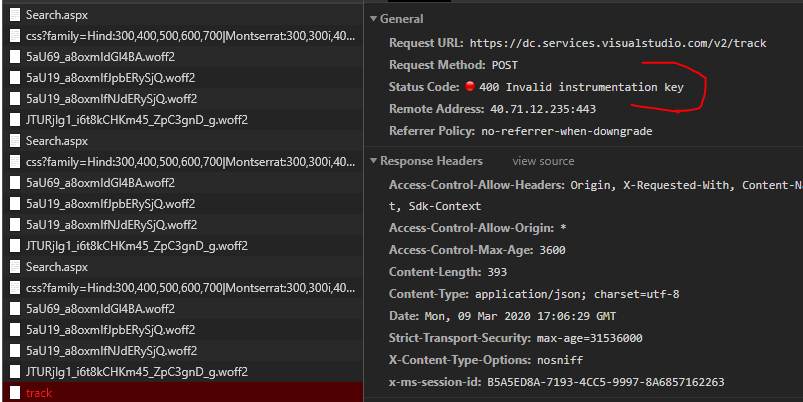Select the first JTURjIg1_i6t8kCHKm45 woff2 request
Screen dimensions: 803x402
183,120
